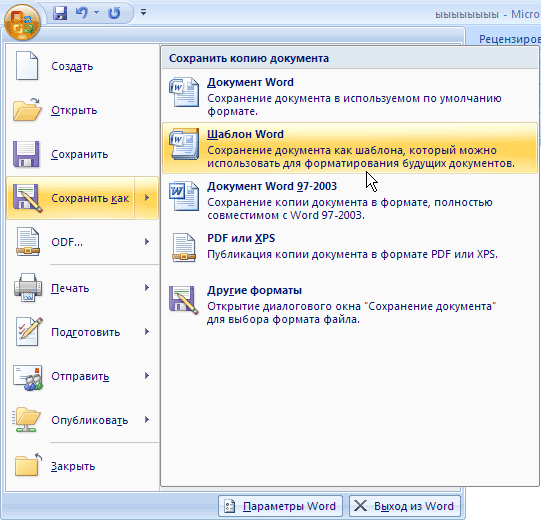Click the Шаблон Word template icon

coord(184,144)
